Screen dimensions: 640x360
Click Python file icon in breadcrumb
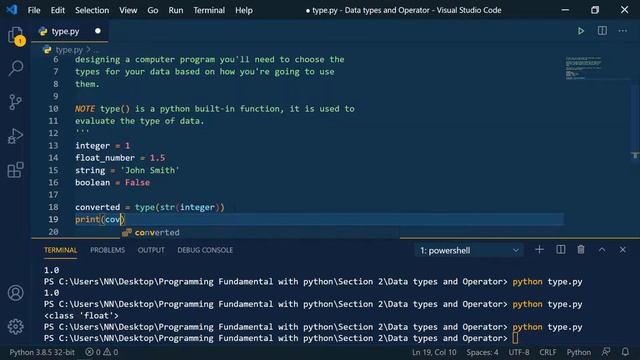[47, 50]
